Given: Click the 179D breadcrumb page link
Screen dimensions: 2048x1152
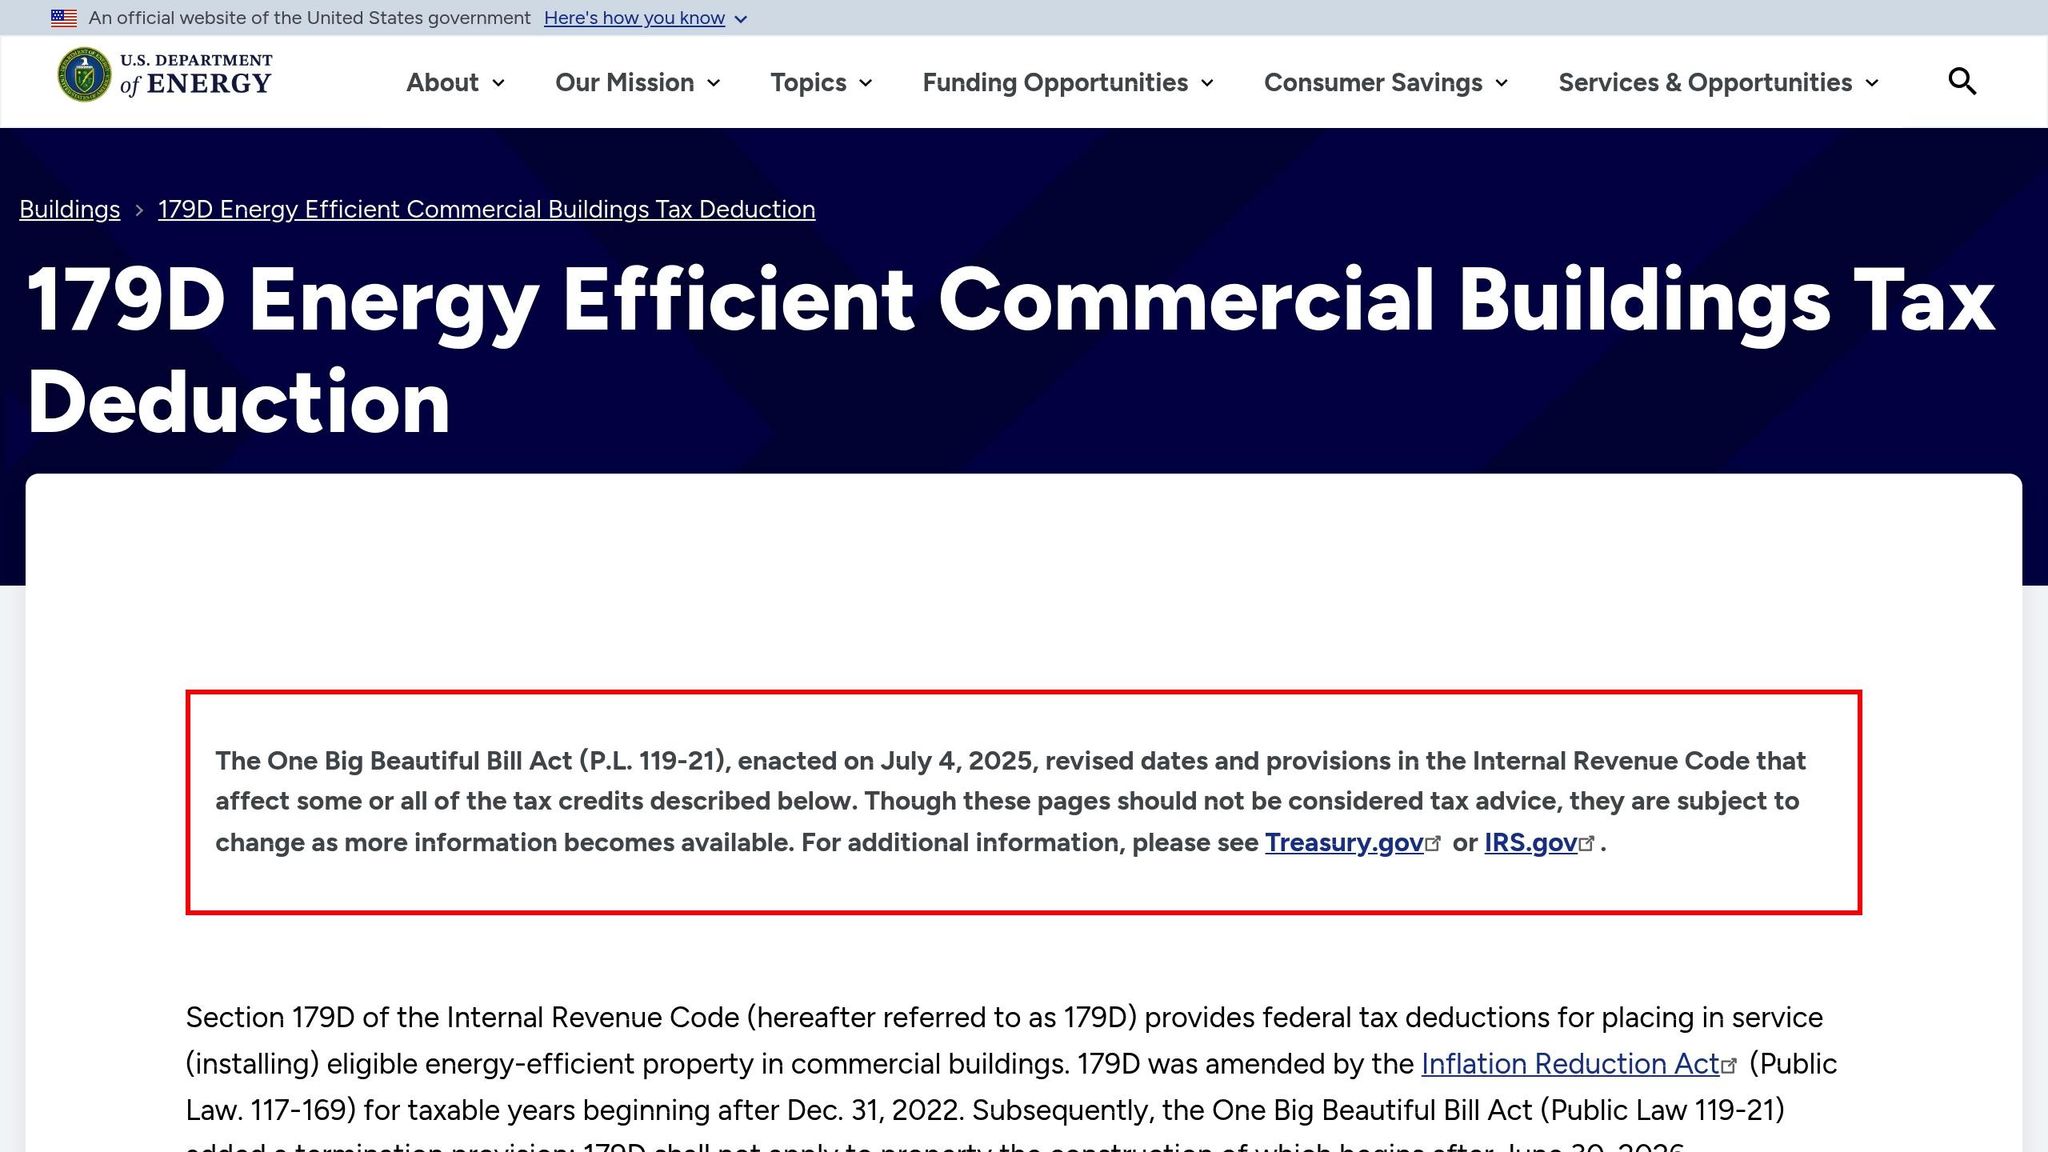Looking at the screenshot, I should 486,210.
